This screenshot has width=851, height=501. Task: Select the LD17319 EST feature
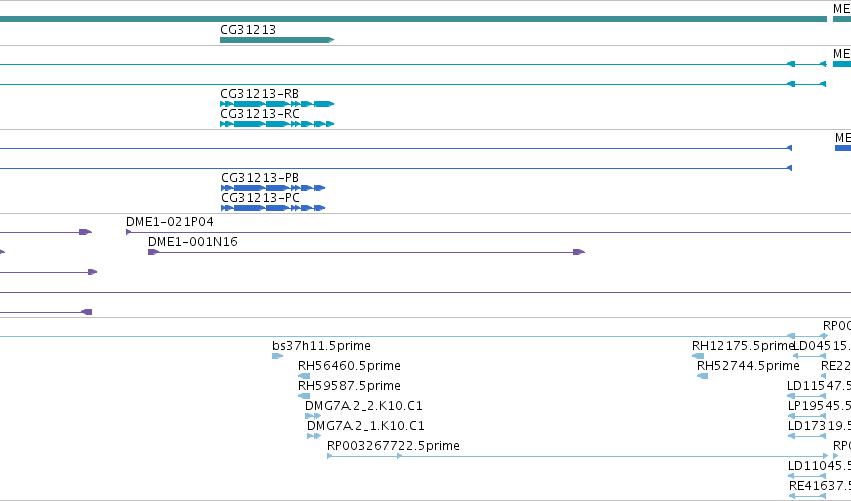point(807,436)
